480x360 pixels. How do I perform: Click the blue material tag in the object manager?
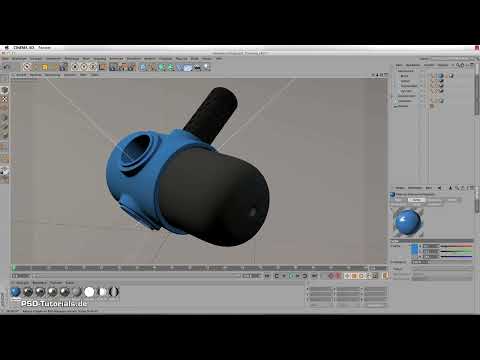[441, 76]
